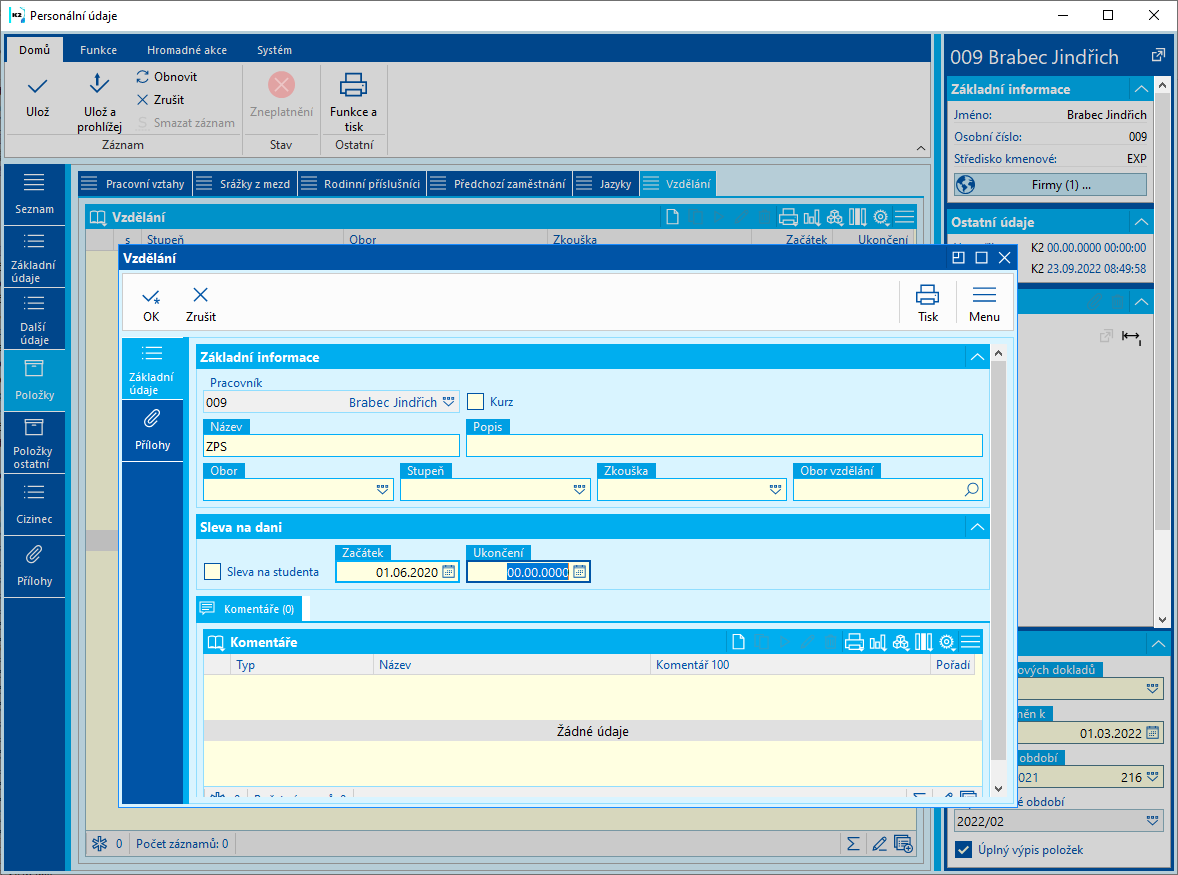
Task: Open the Menu in Vzdělání dialog
Action: [984, 304]
